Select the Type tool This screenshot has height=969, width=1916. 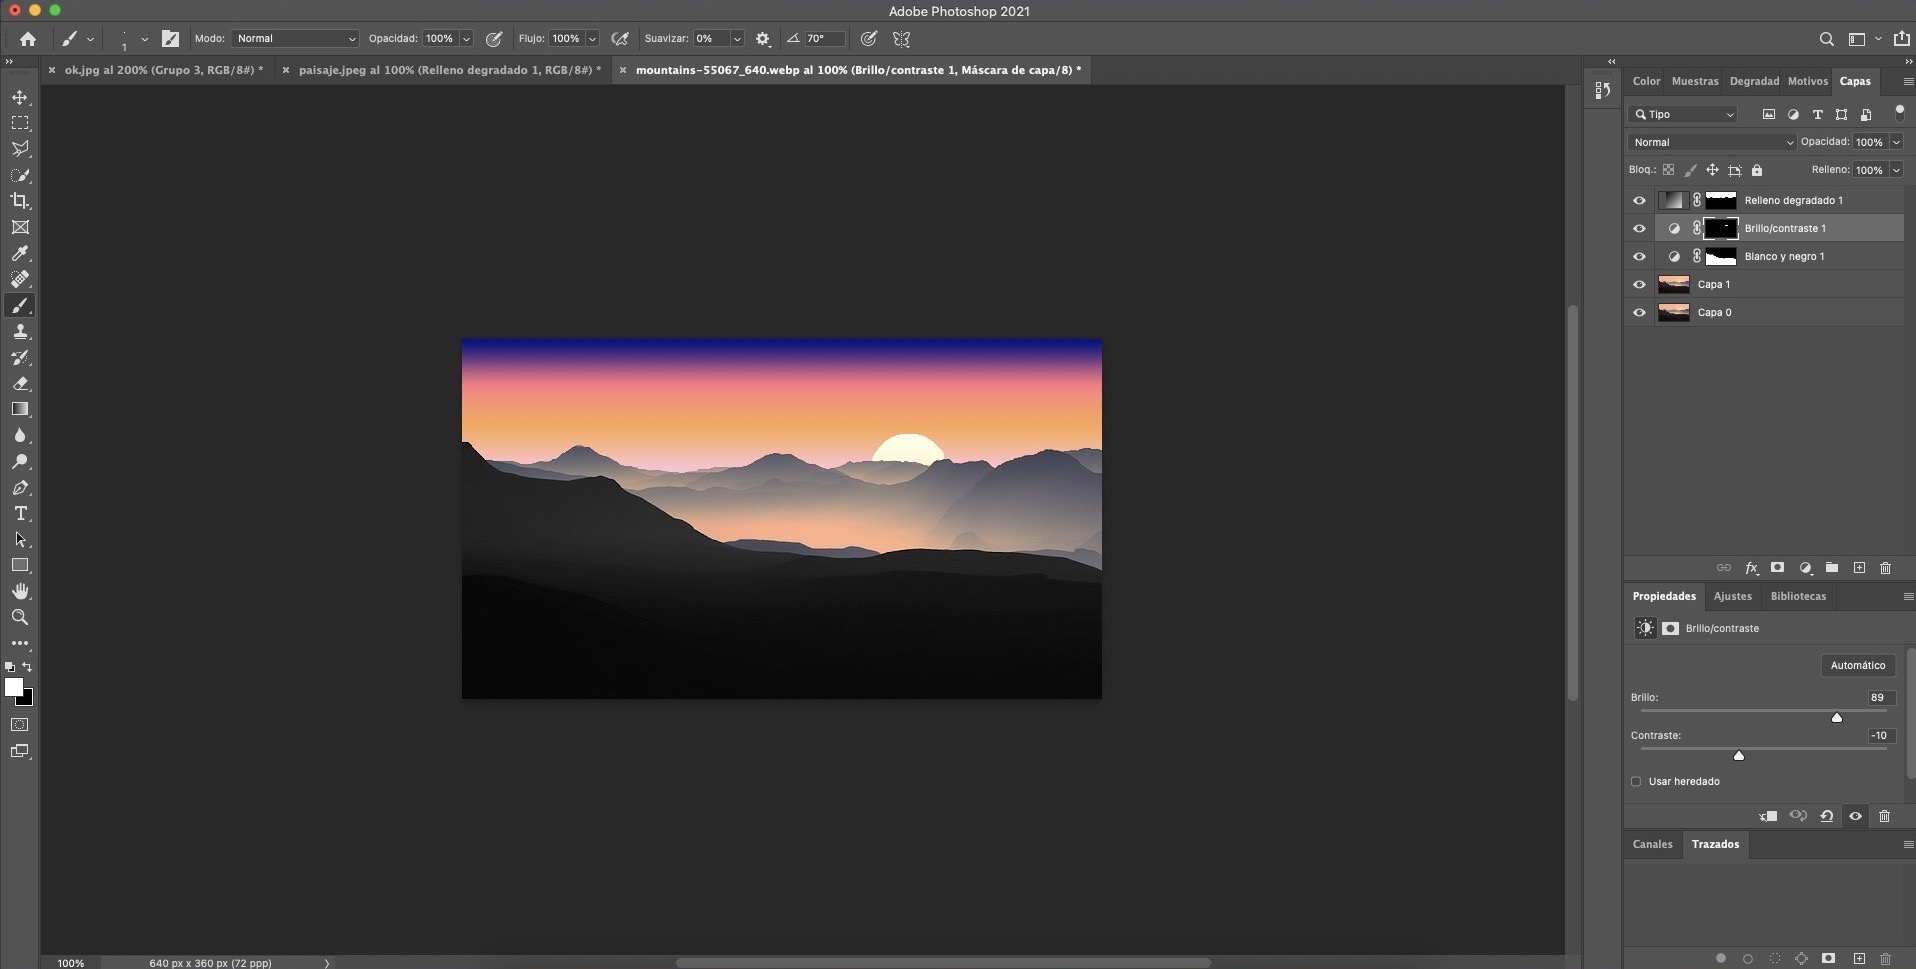click(20, 513)
